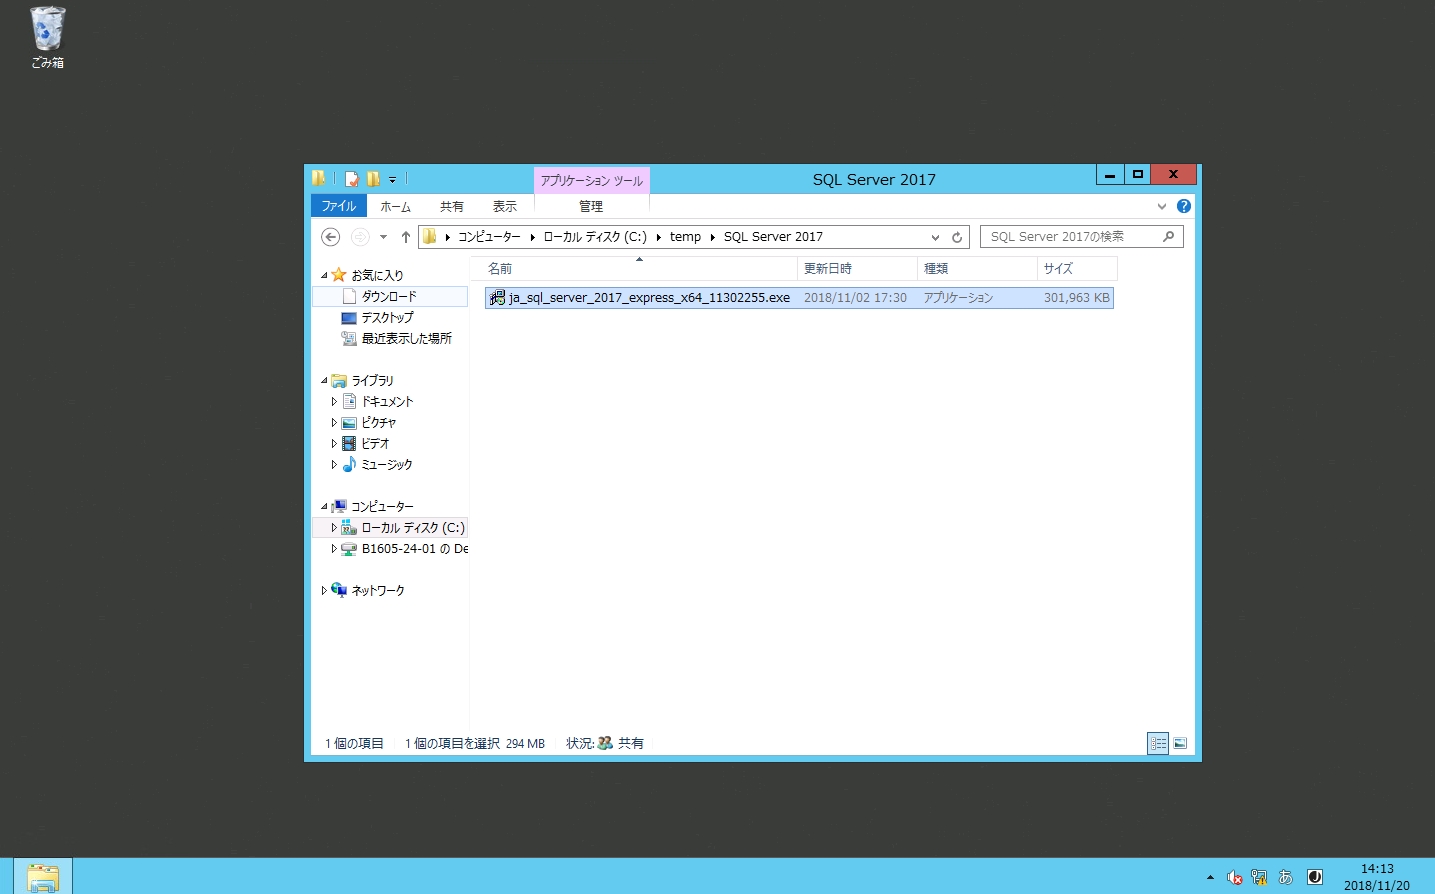Click the temp breadcrumb in address bar
This screenshot has height=894, width=1435.
tap(685, 237)
